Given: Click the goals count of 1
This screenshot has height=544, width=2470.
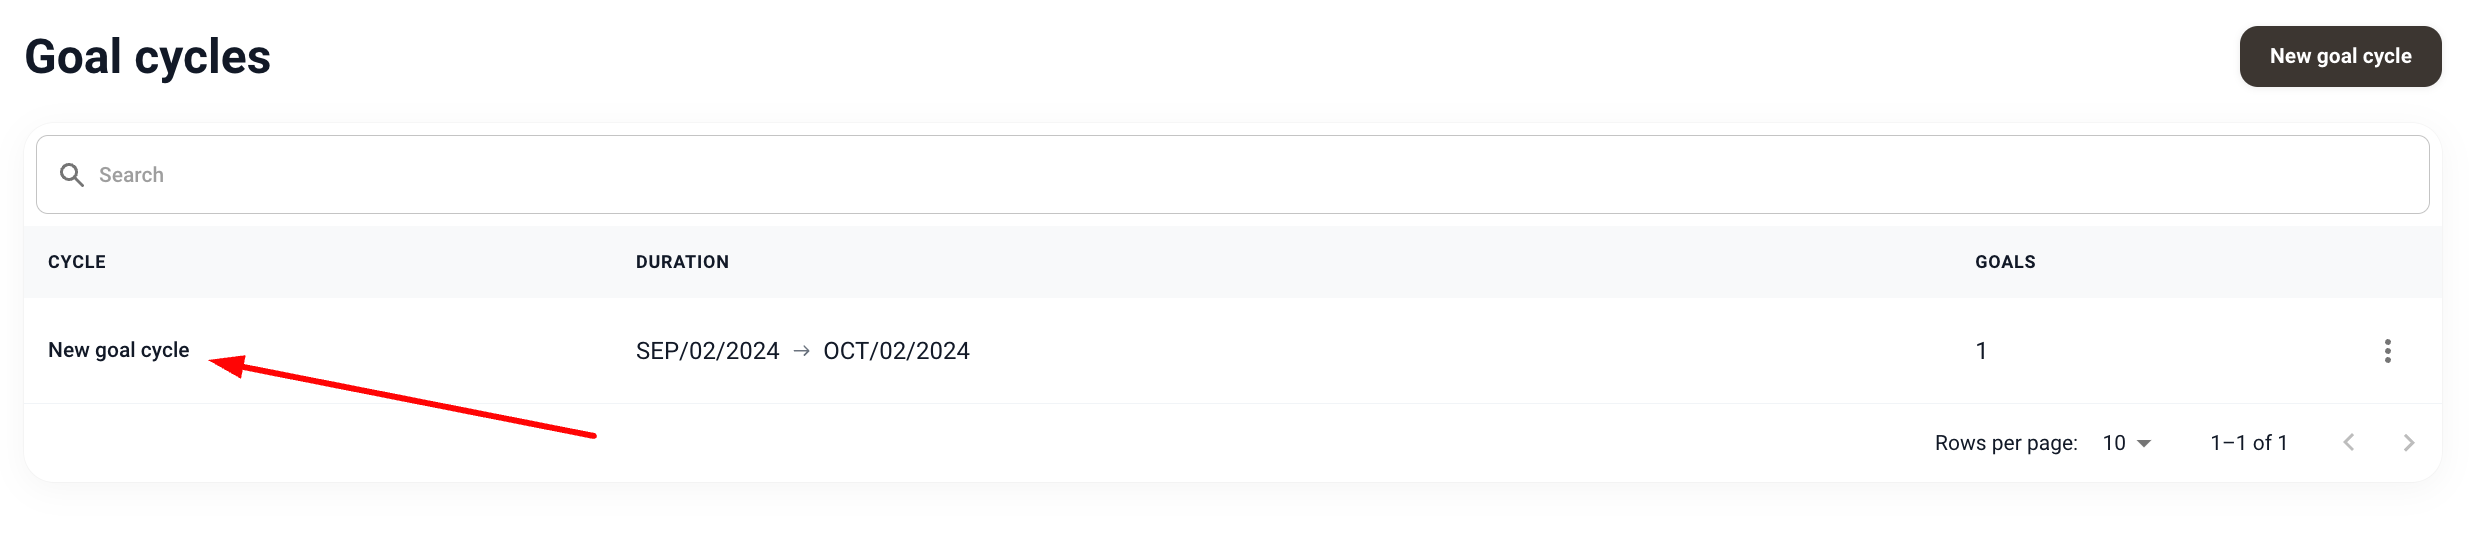Looking at the screenshot, I should [1981, 351].
